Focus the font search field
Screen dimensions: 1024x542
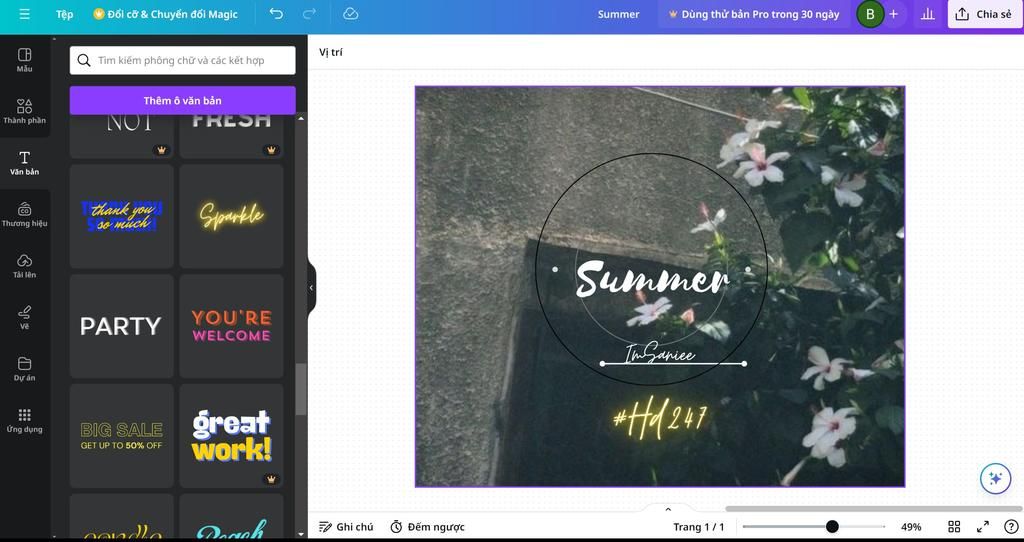coord(183,60)
